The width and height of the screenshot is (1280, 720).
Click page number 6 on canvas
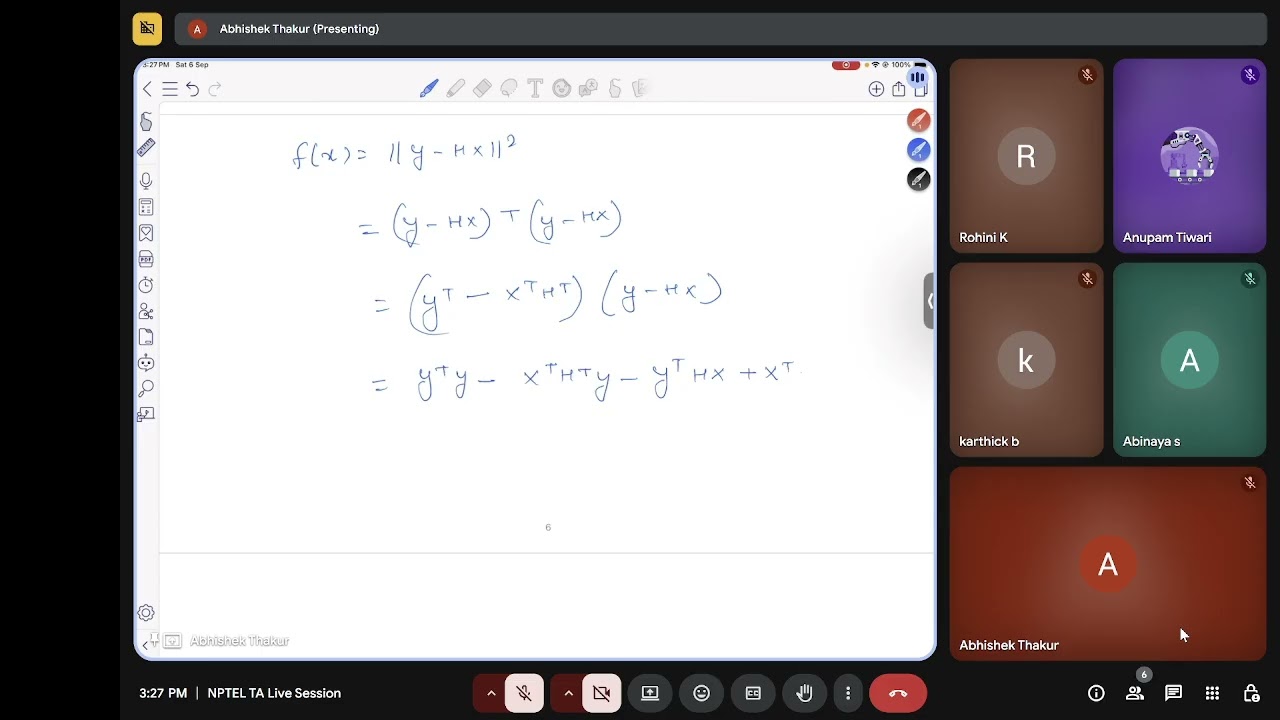548,527
